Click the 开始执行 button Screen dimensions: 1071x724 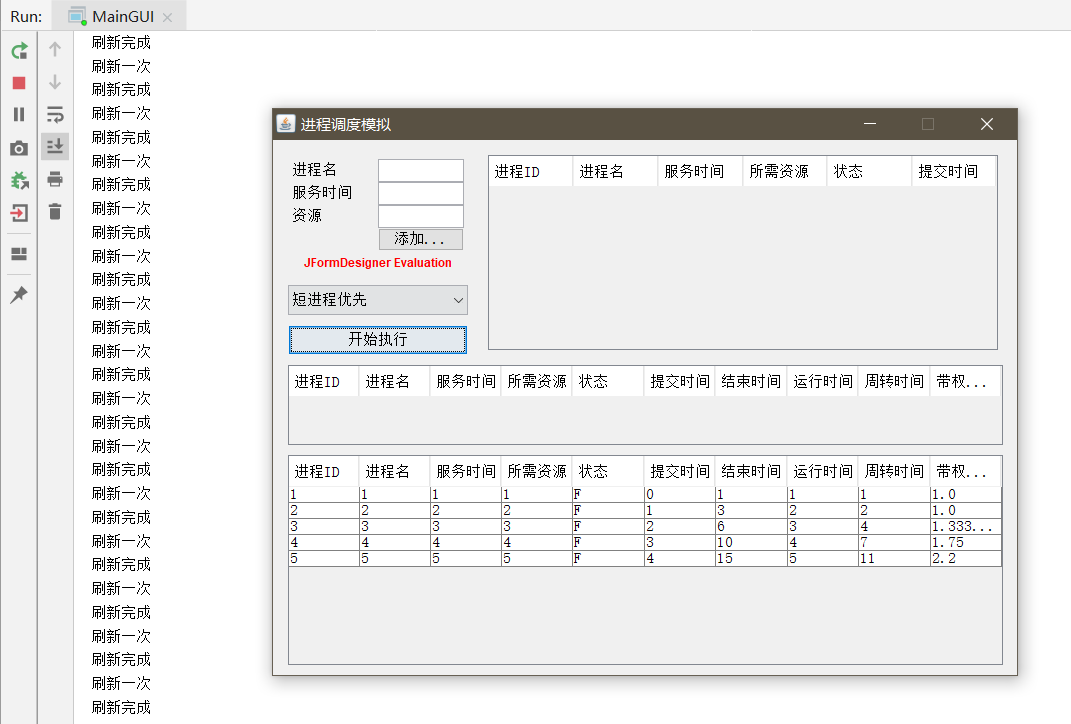coord(378,339)
